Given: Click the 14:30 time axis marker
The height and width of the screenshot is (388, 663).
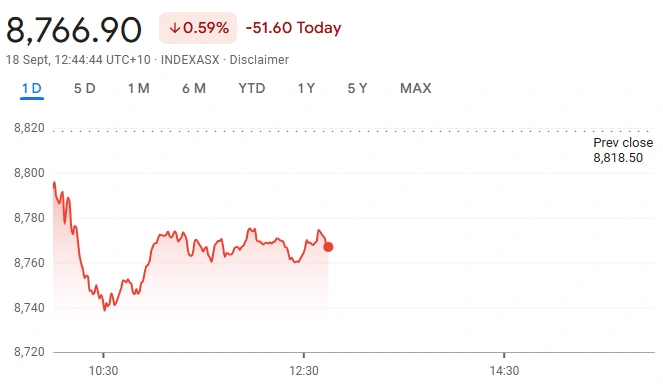Looking at the screenshot, I should click(x=504, y=371).
